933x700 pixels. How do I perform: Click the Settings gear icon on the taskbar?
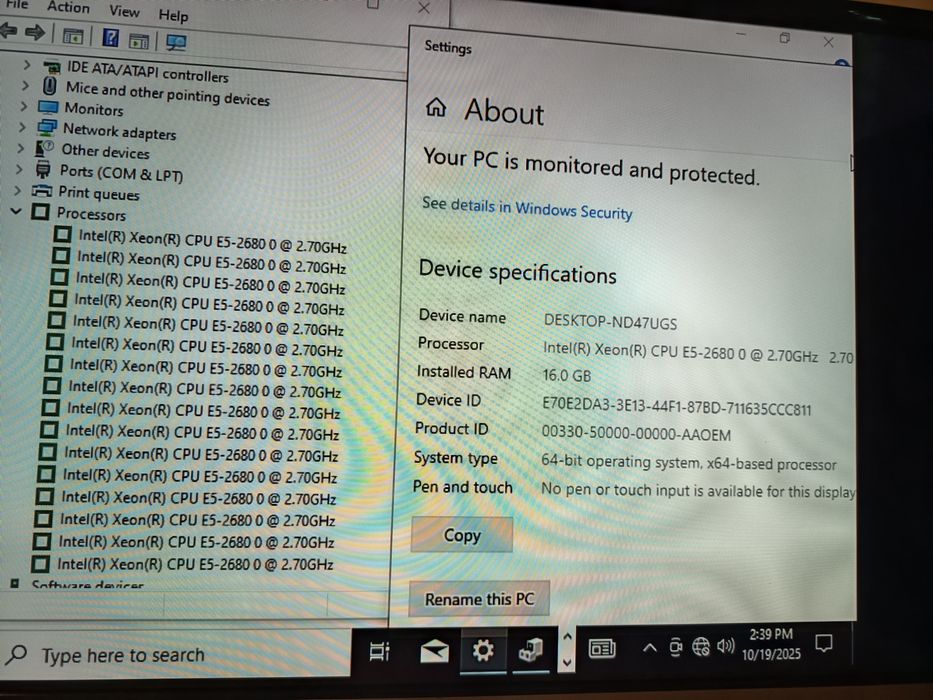(x=483, y=651)
